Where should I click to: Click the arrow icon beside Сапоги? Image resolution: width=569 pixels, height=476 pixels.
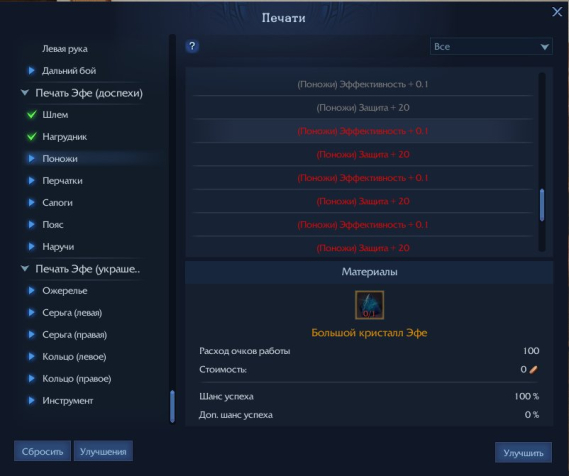[x=32, y=202]
